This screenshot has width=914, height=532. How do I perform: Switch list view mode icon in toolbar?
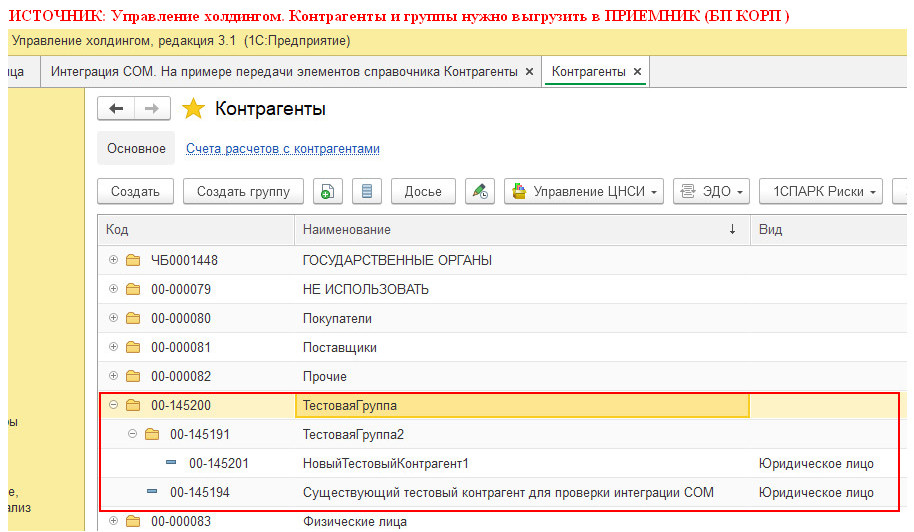coord(367,191)
